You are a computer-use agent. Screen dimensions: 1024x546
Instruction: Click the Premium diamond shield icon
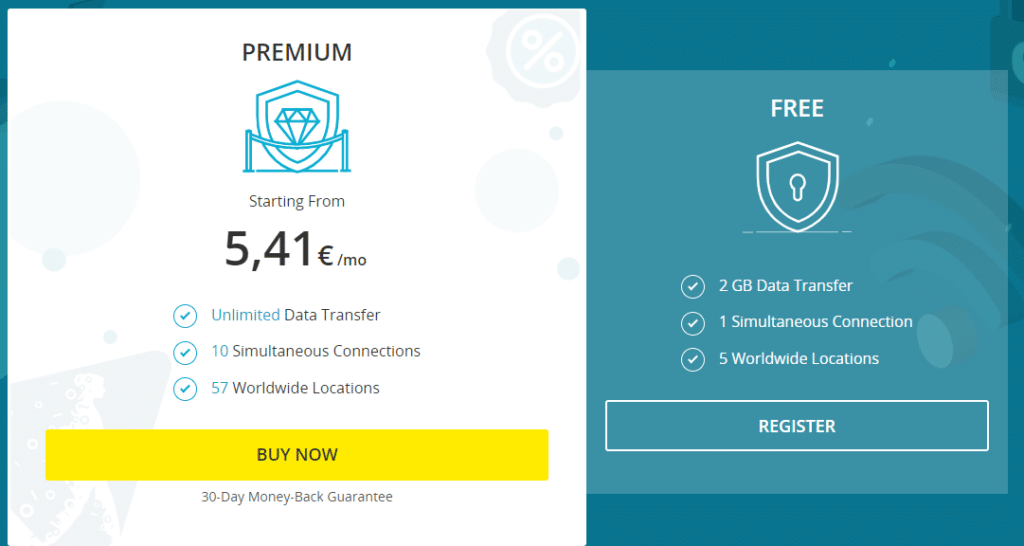coord(297,126)
